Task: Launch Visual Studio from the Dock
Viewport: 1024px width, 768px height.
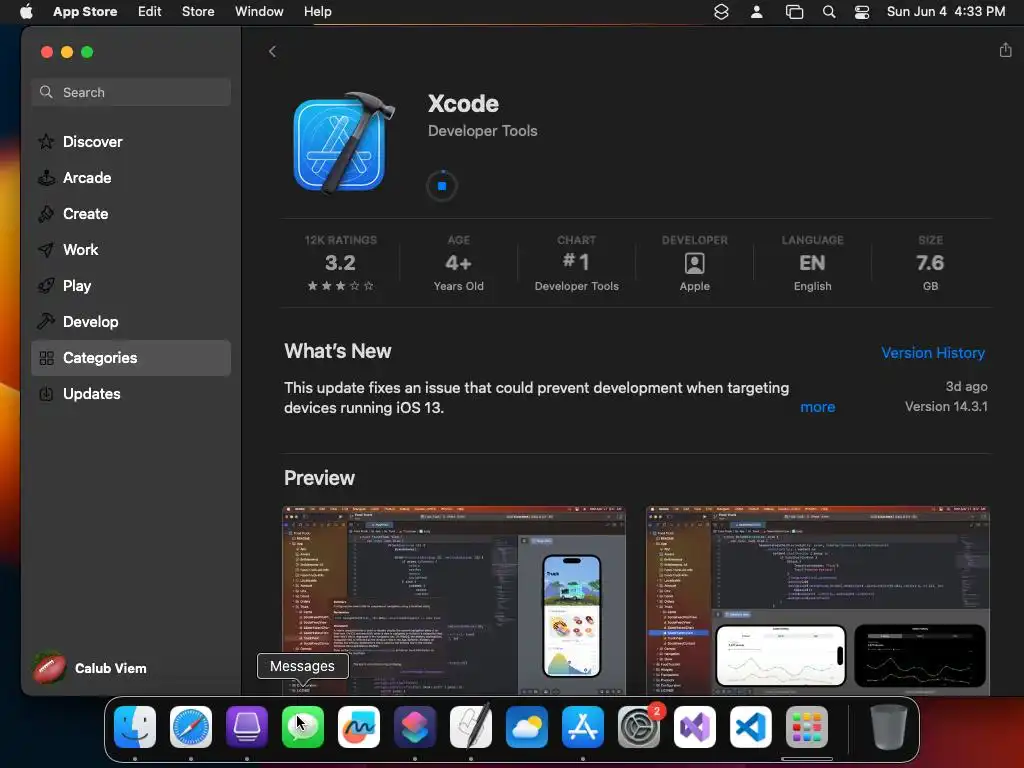Action: pyautogui.click(x=695, y=727)
